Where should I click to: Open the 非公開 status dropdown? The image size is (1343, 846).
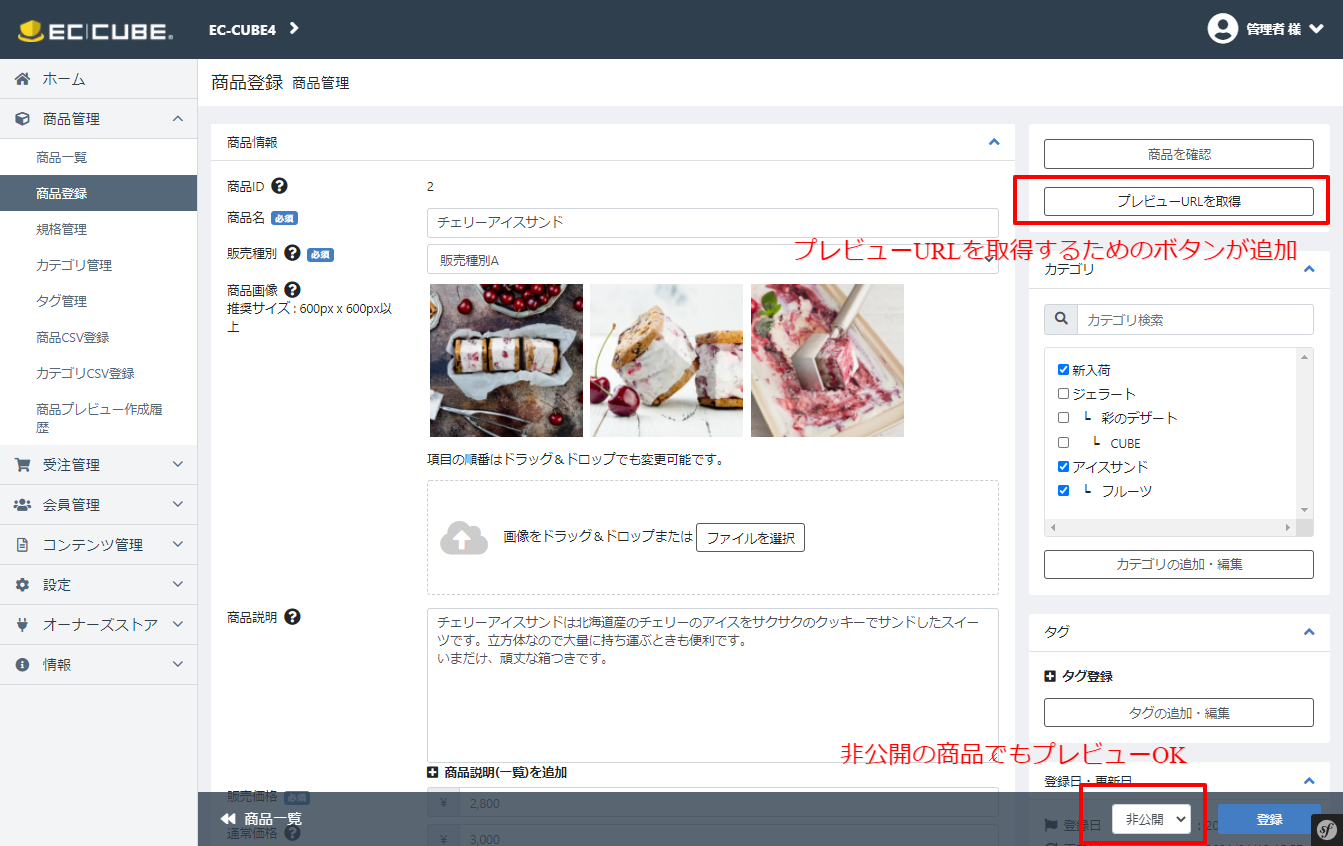[x=1151, y=819]
